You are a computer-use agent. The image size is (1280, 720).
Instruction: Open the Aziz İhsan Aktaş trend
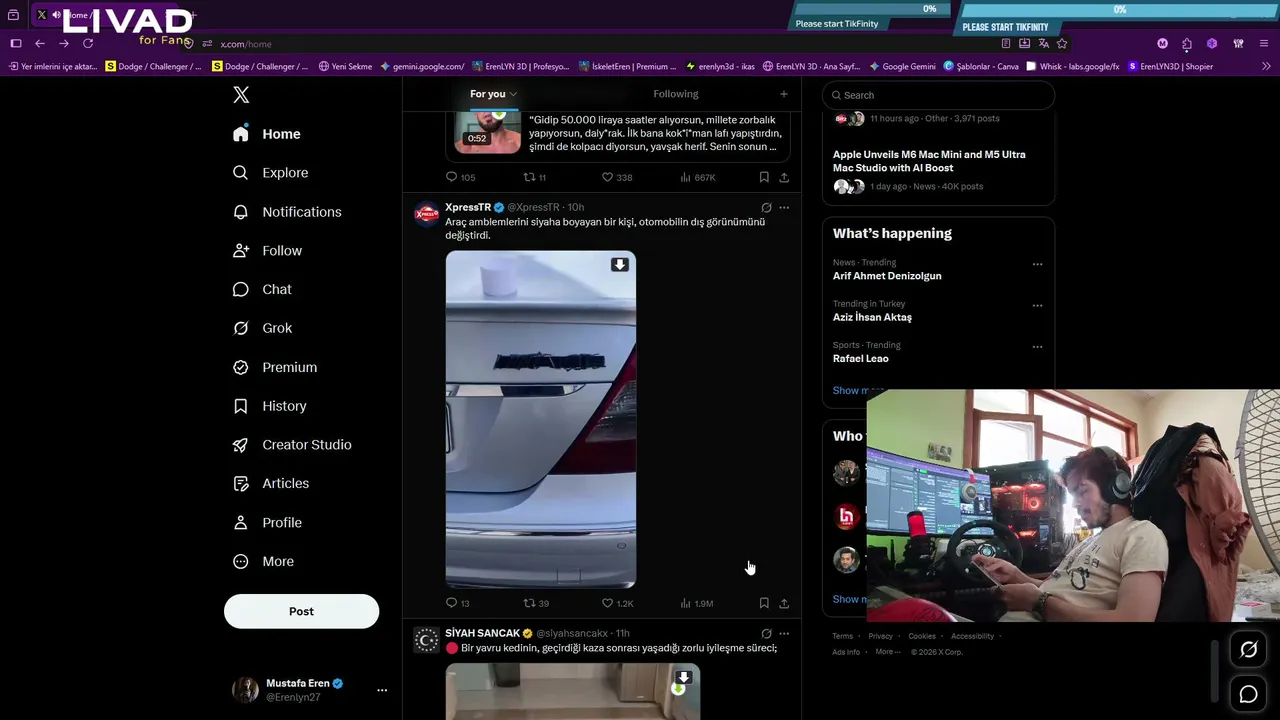(x=872, y=317)
